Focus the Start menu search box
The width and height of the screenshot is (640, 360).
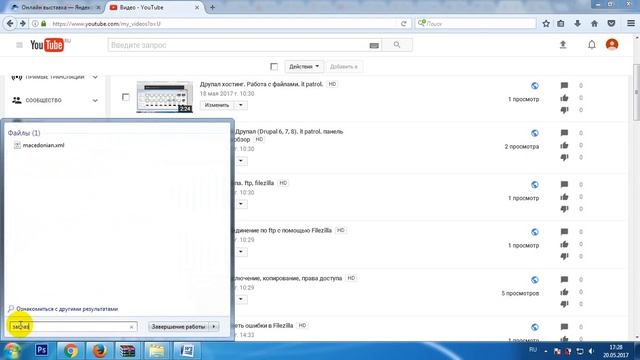coord(73,327)
